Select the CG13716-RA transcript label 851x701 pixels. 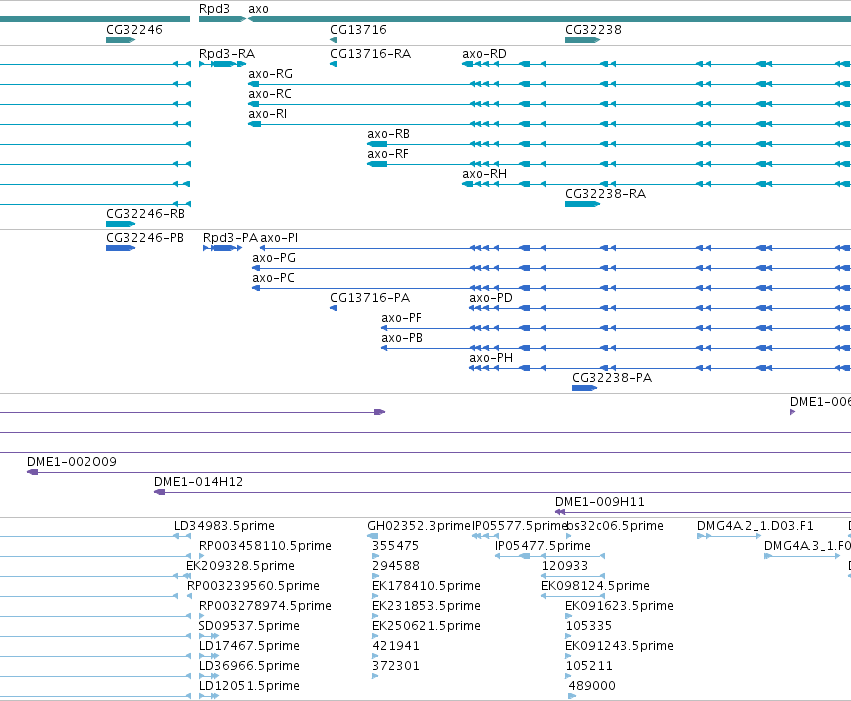click(x=371, y=54)
